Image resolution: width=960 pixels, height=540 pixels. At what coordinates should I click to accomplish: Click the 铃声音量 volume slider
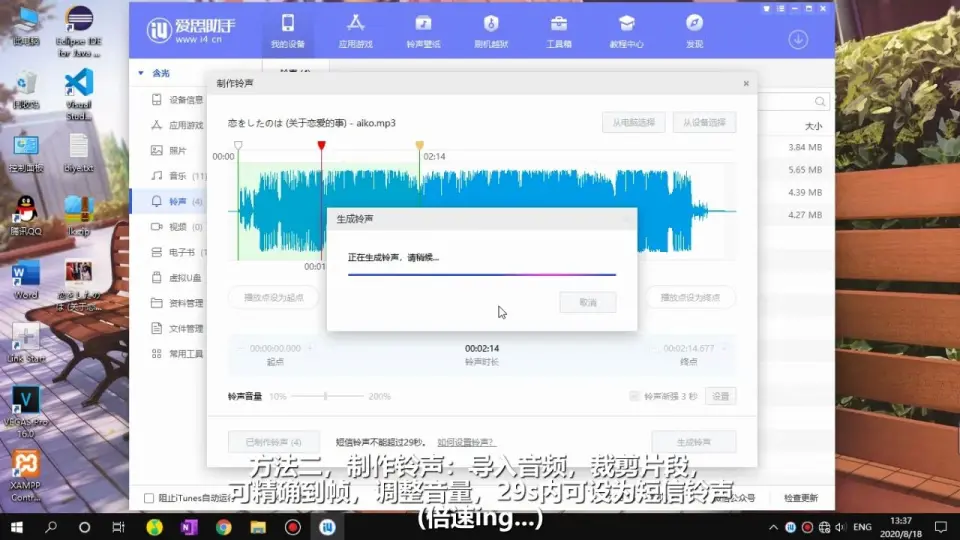324,396
